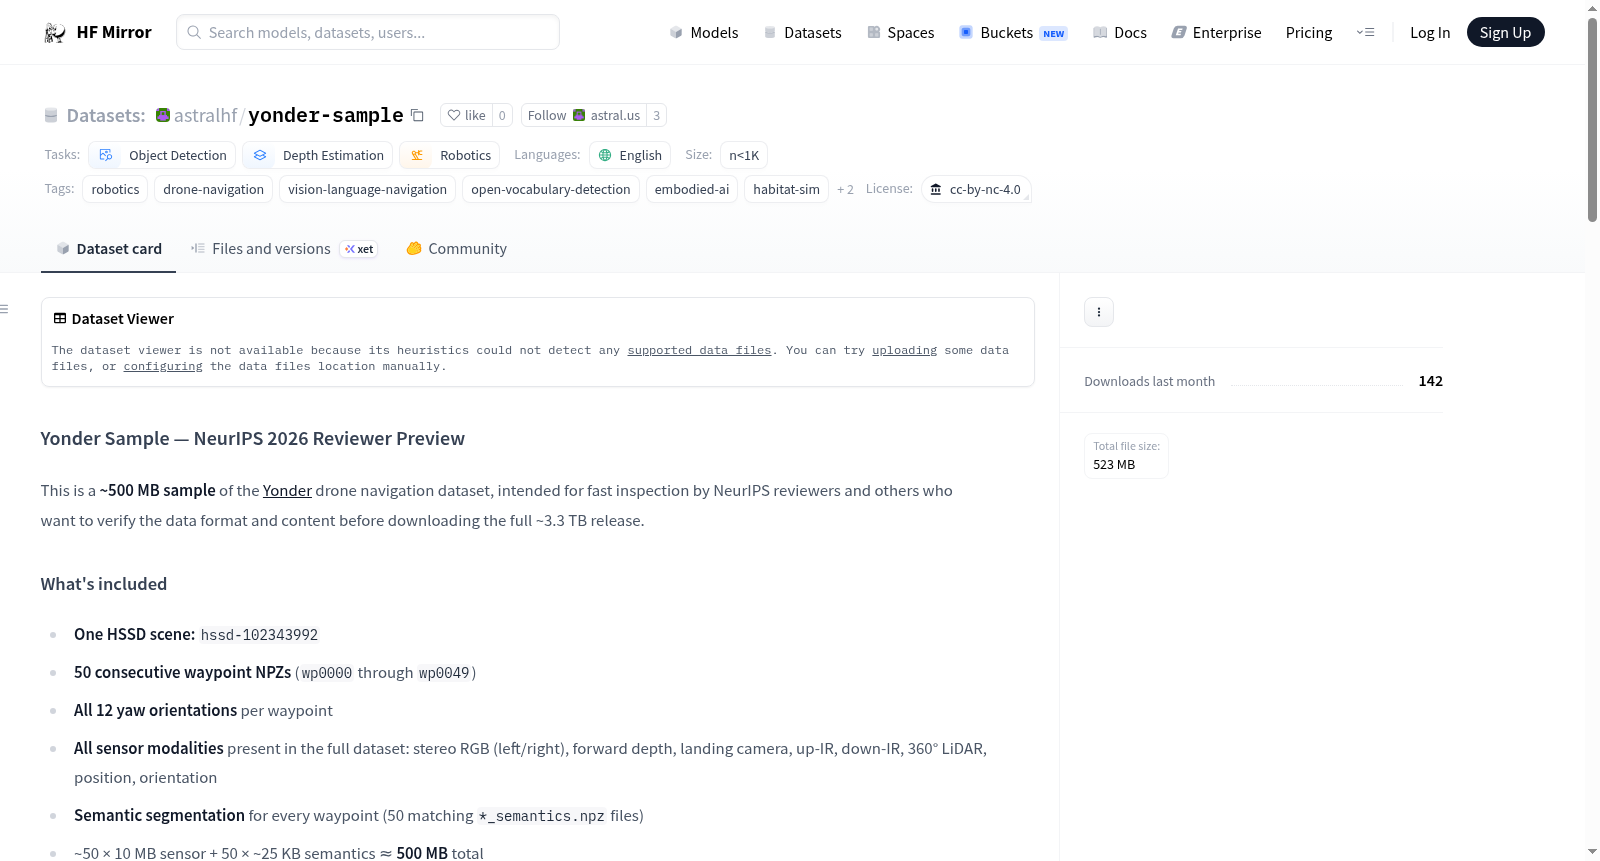This screenshot has height=861, width=1600.
Task: Open the yonder-sample dataset title link
Action: (326, 115)
